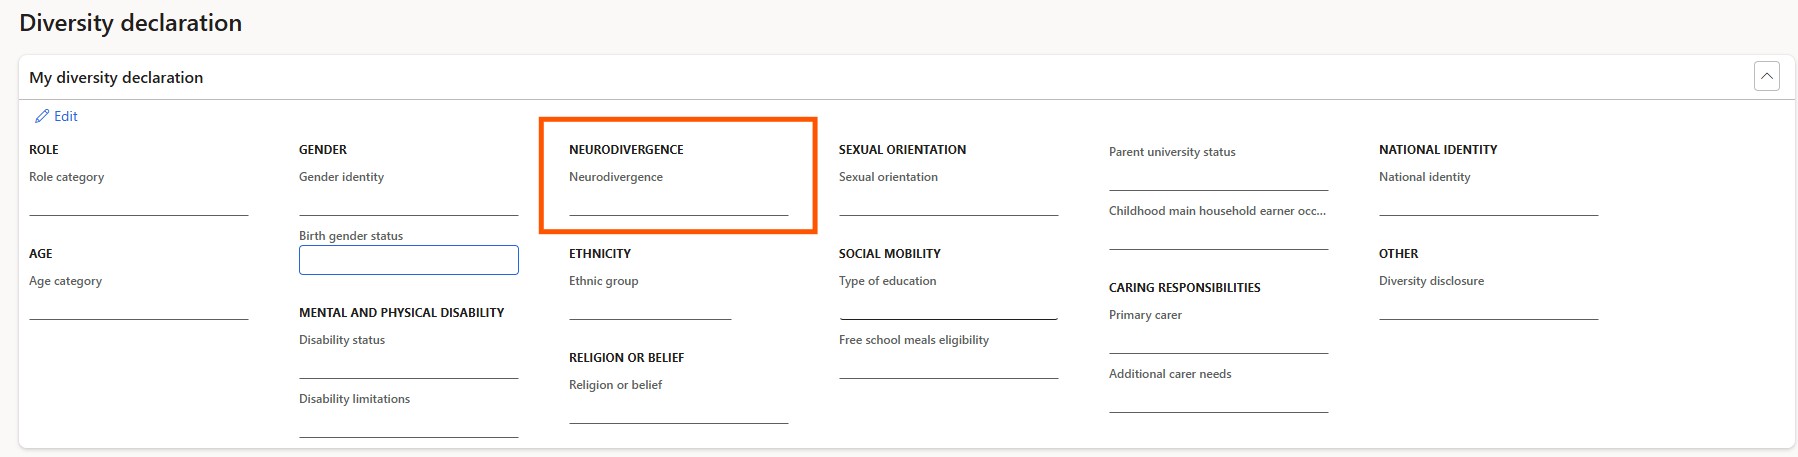Collapse the My diversity declaration section
The height and width of the screenshot is (457, 1798).
click(1766, 76)
